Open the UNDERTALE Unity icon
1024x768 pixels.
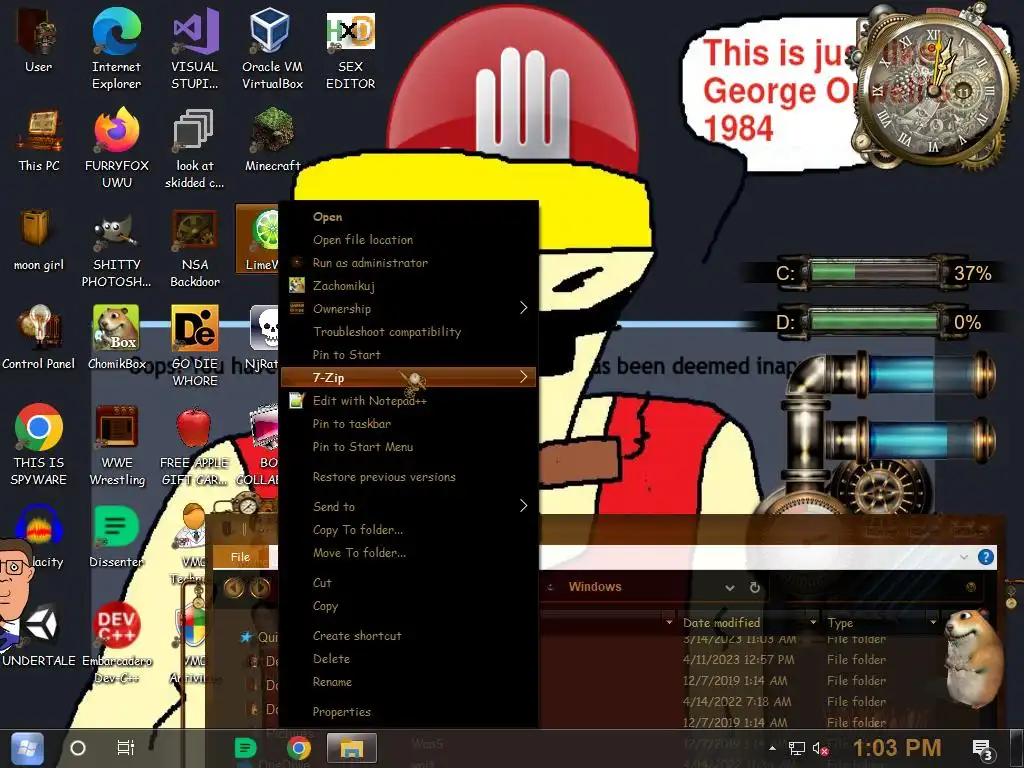(39, 635)
